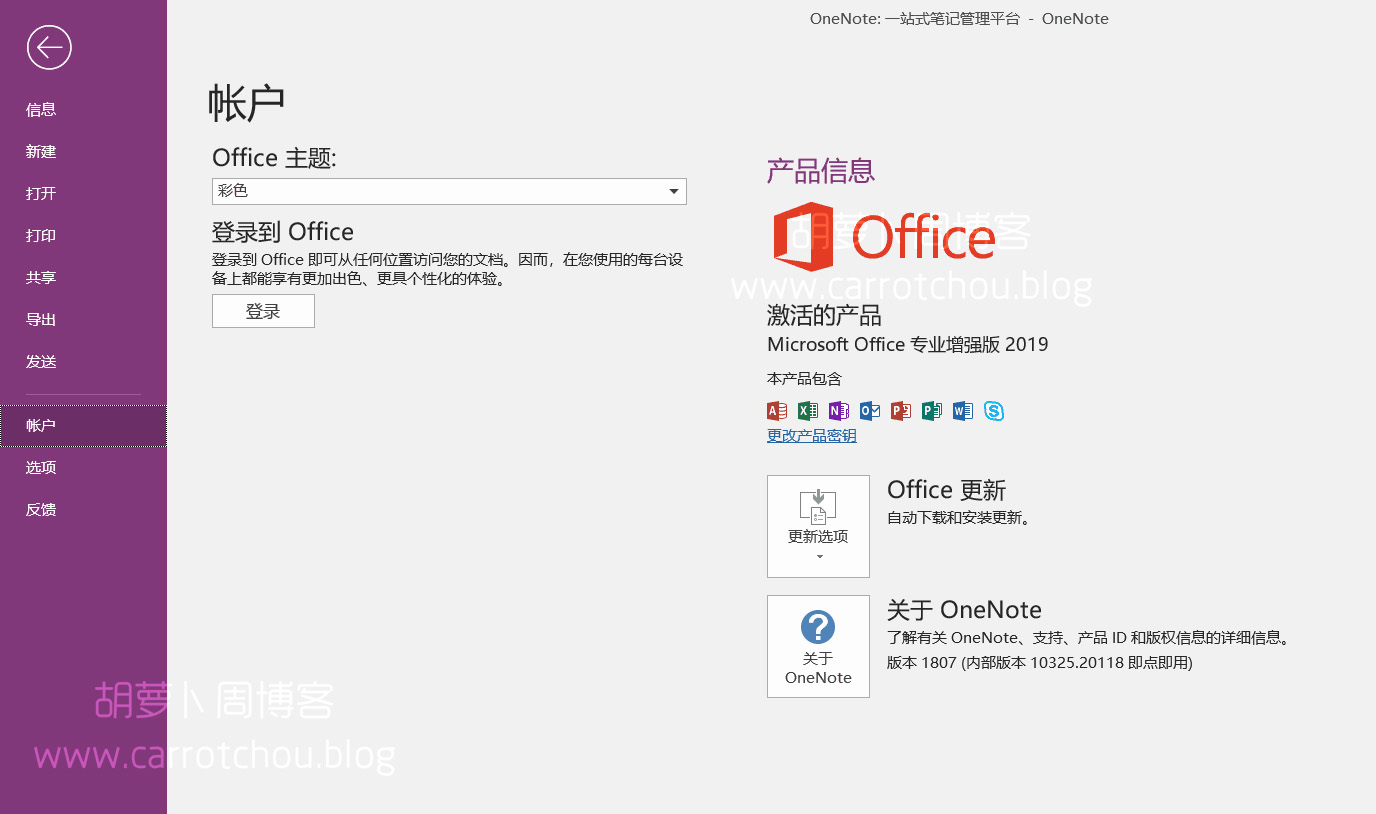Click the 登录到 Office 即可从任何位置 description paragraph

pyautogui.click(x=448, y=270)
